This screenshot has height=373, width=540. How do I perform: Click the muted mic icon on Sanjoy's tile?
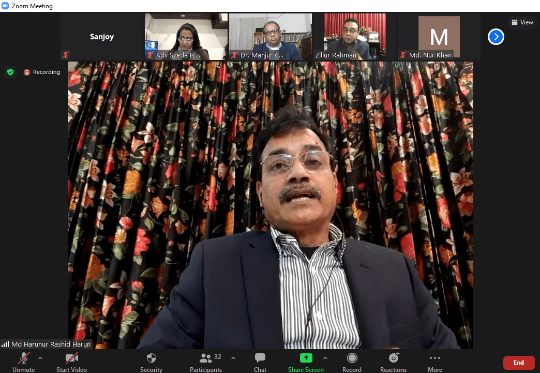65,55
